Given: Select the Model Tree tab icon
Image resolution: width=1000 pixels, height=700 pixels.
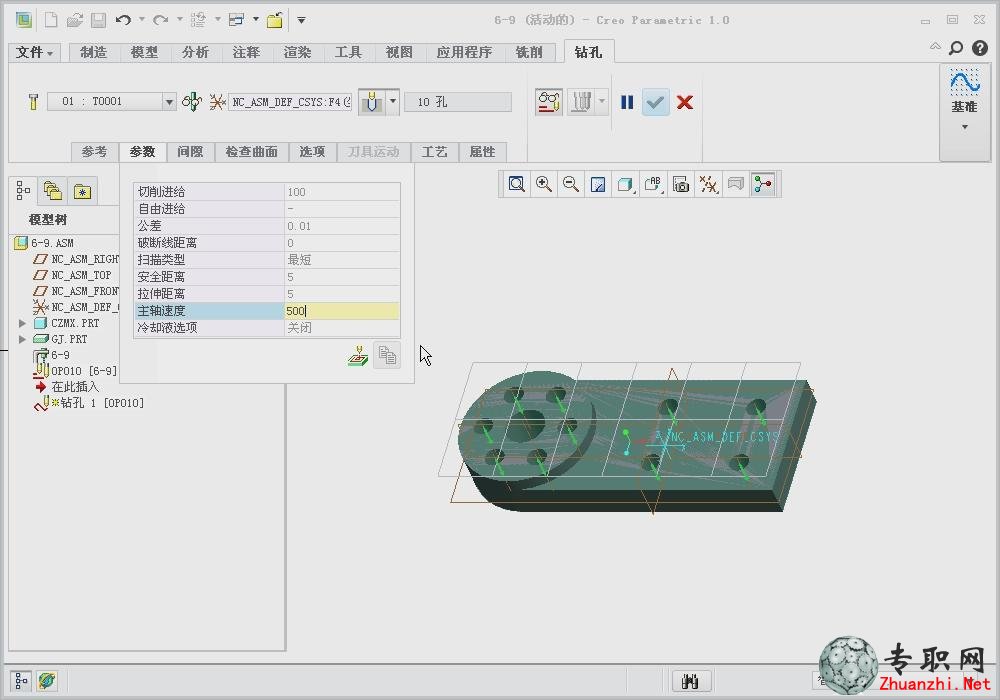Looking at the screenshot, I should (x=24, y=191).
